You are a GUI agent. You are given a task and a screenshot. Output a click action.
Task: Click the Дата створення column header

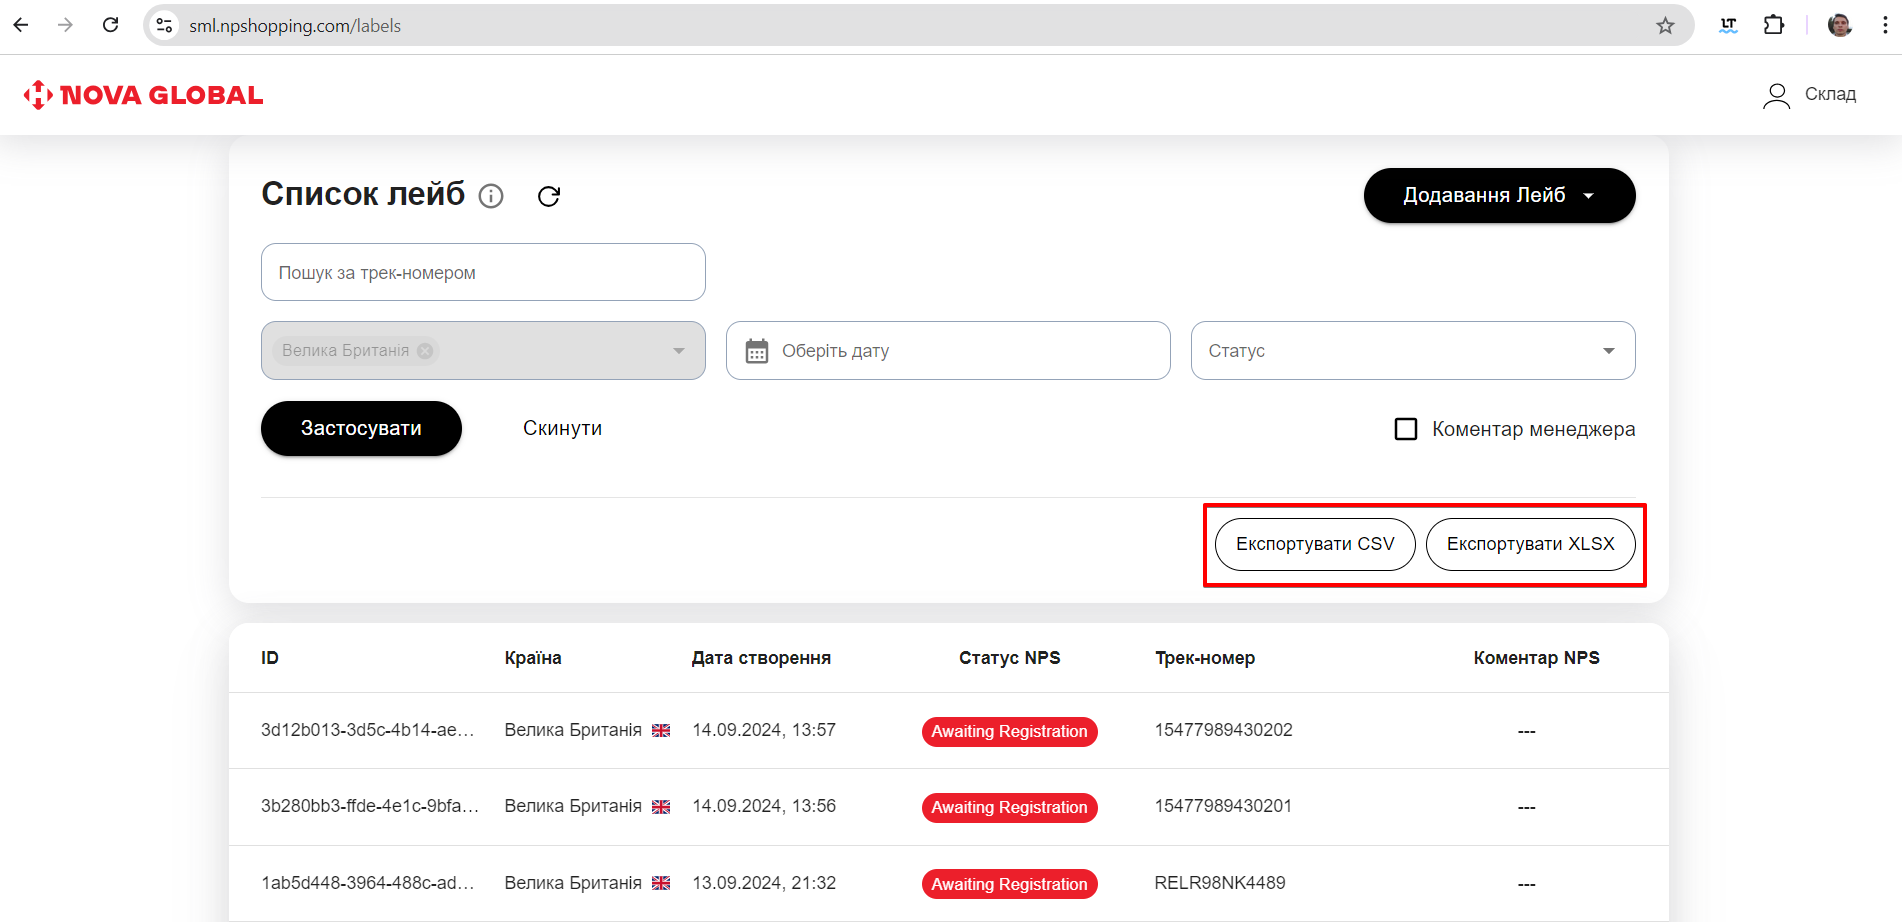(x=761, y=658)
